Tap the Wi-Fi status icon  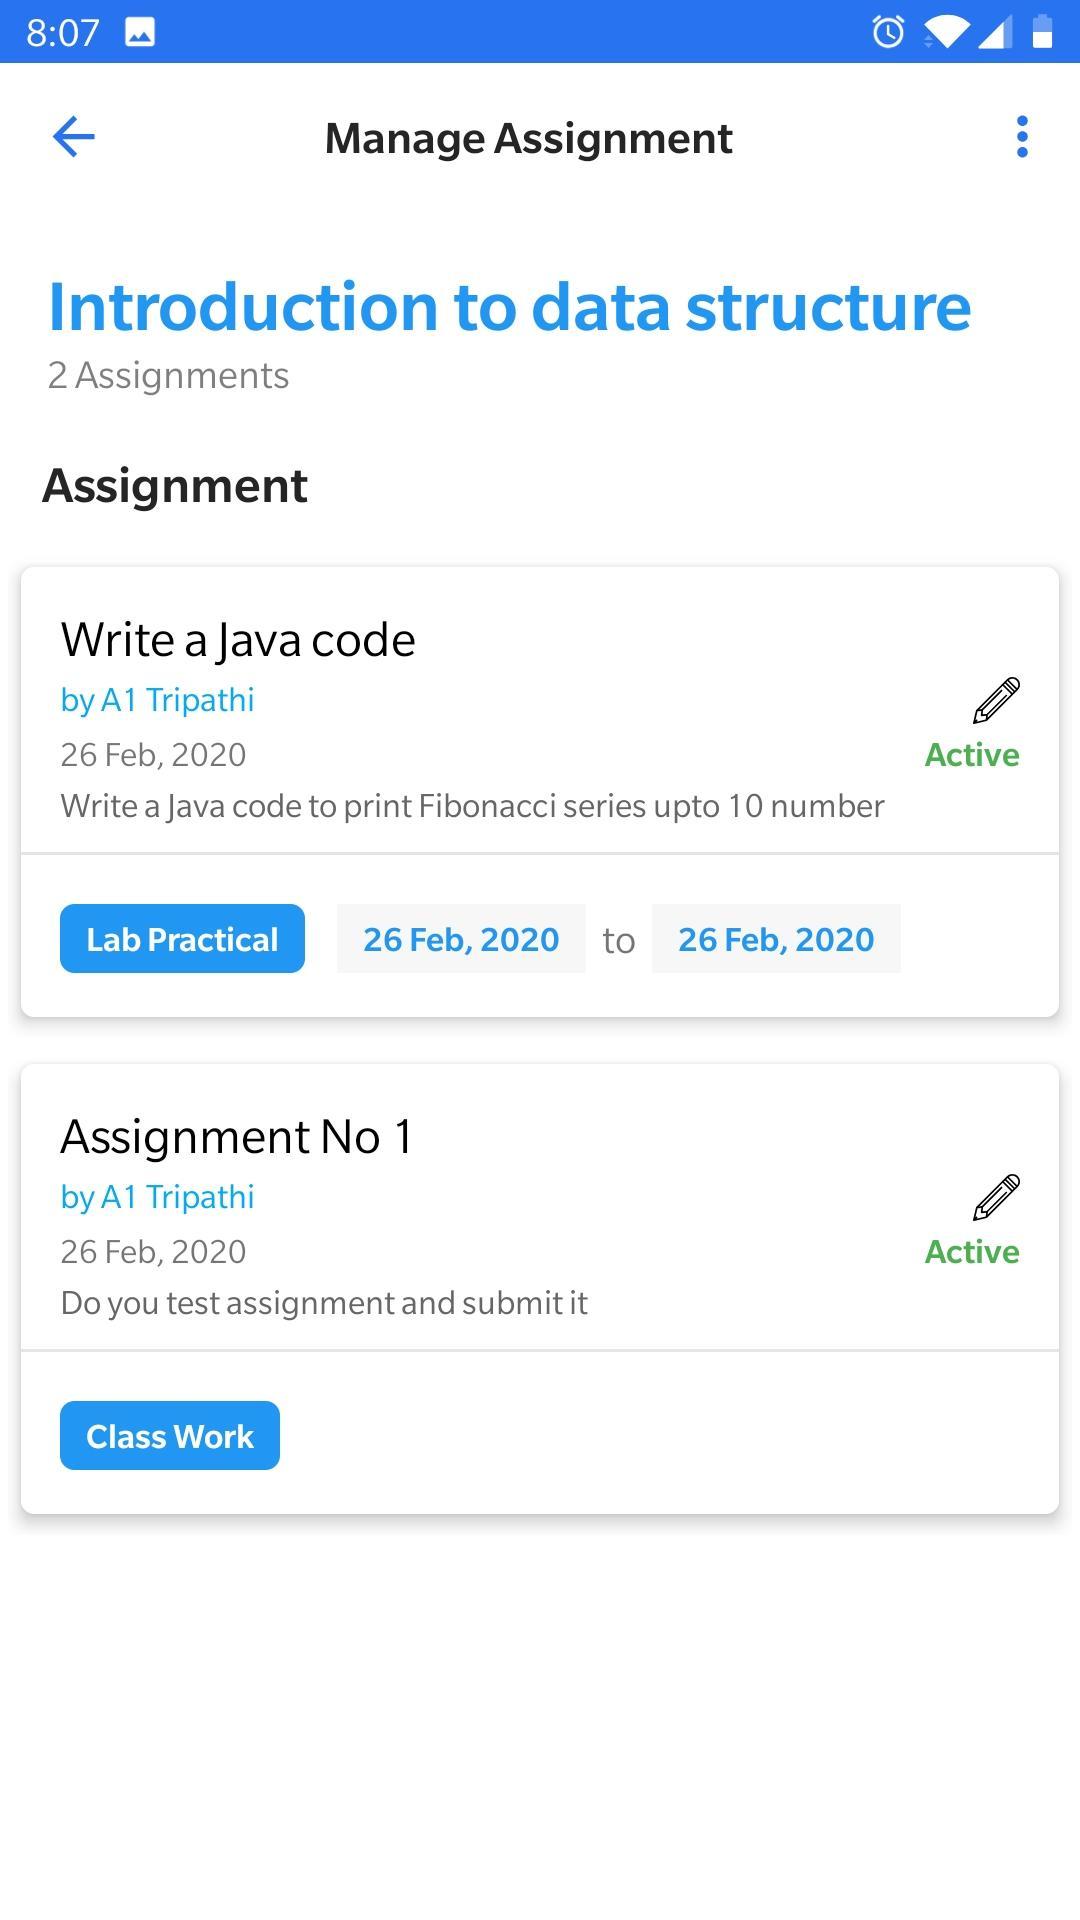click(x=945, y=32)
